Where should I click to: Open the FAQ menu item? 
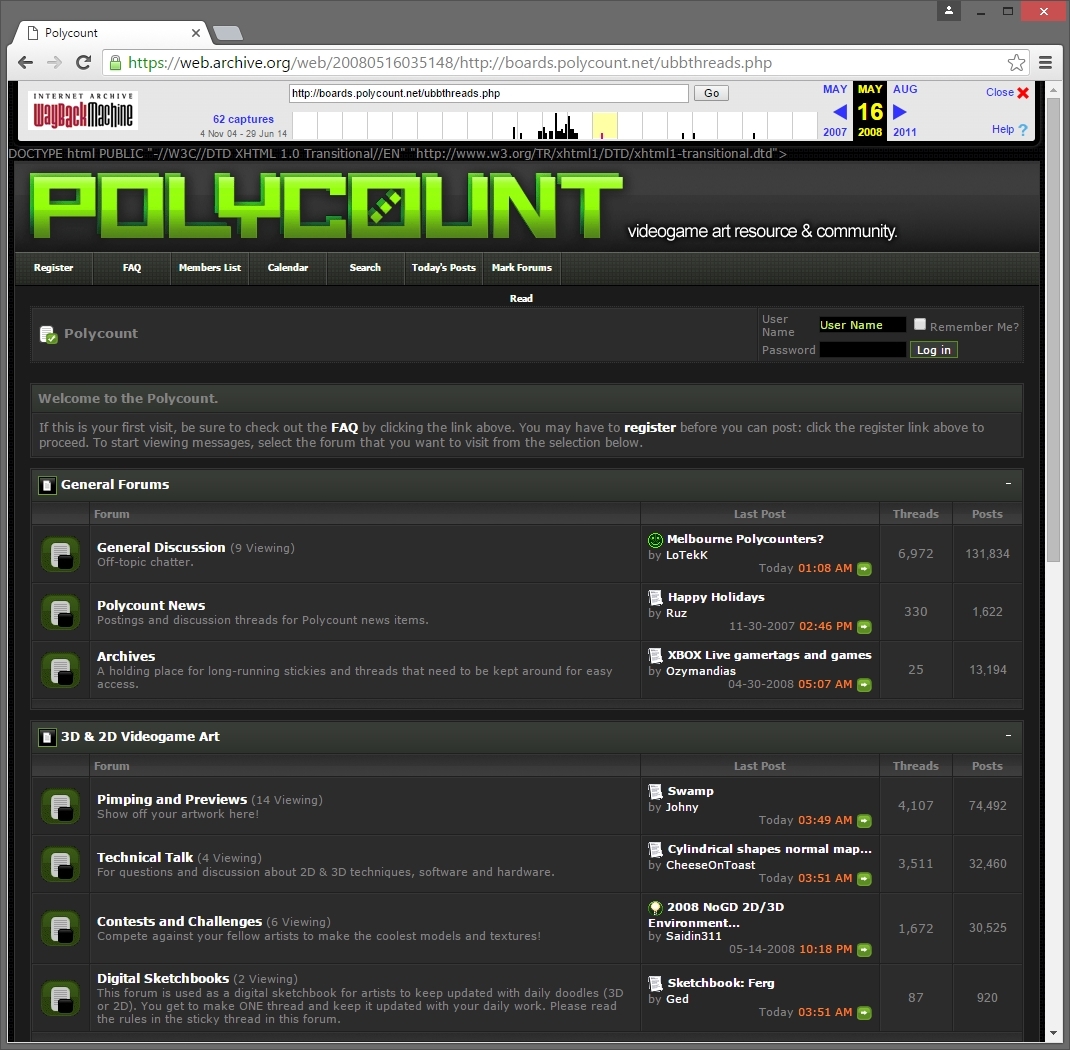point(132,267)
